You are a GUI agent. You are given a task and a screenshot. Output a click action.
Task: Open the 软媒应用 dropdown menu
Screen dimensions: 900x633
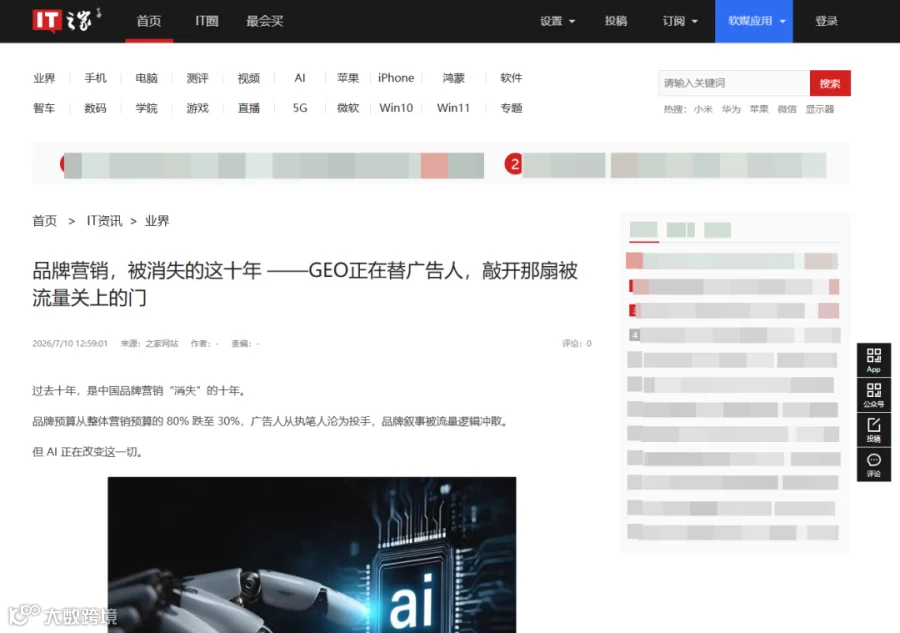click(x=754, y=21)
